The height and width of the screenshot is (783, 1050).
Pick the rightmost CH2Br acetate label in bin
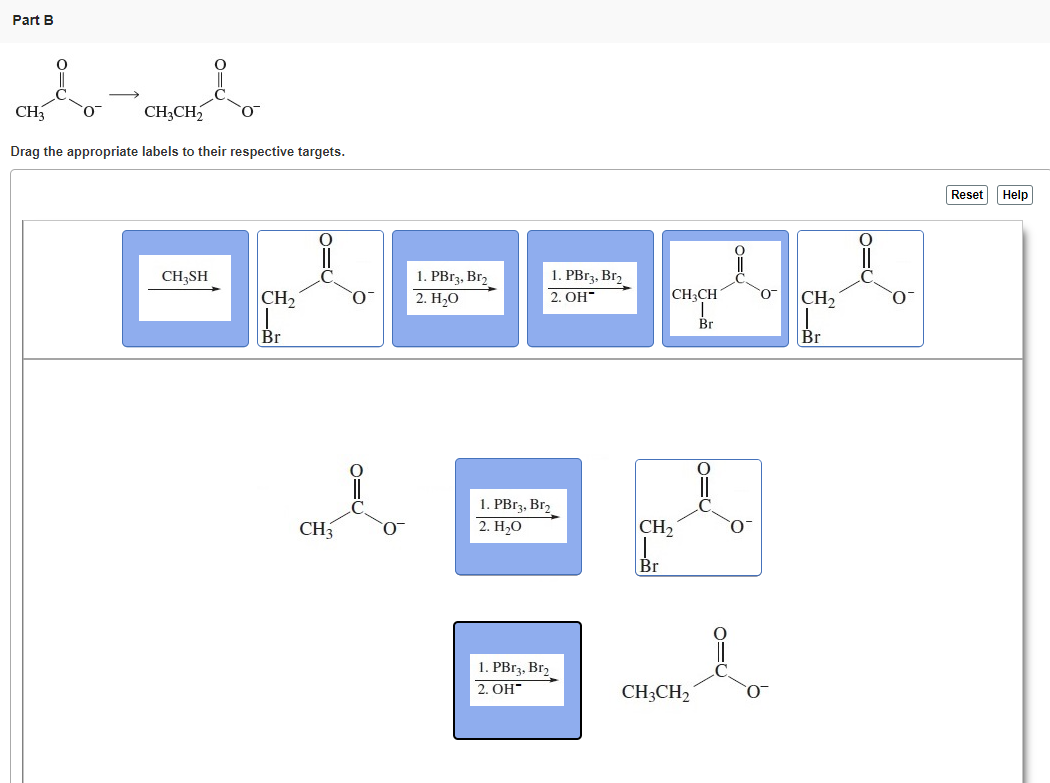[x=860, y=288]
